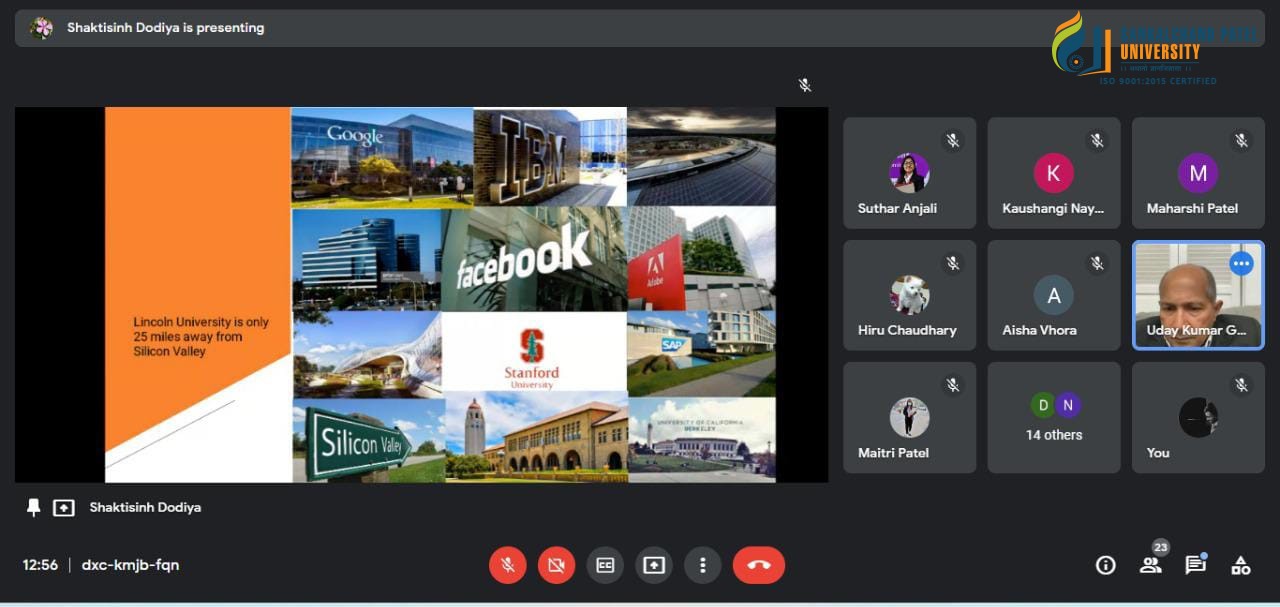Click muted mic icon on Aisha Vhora tile
1280x607 pixels.
click(1097, 263)
